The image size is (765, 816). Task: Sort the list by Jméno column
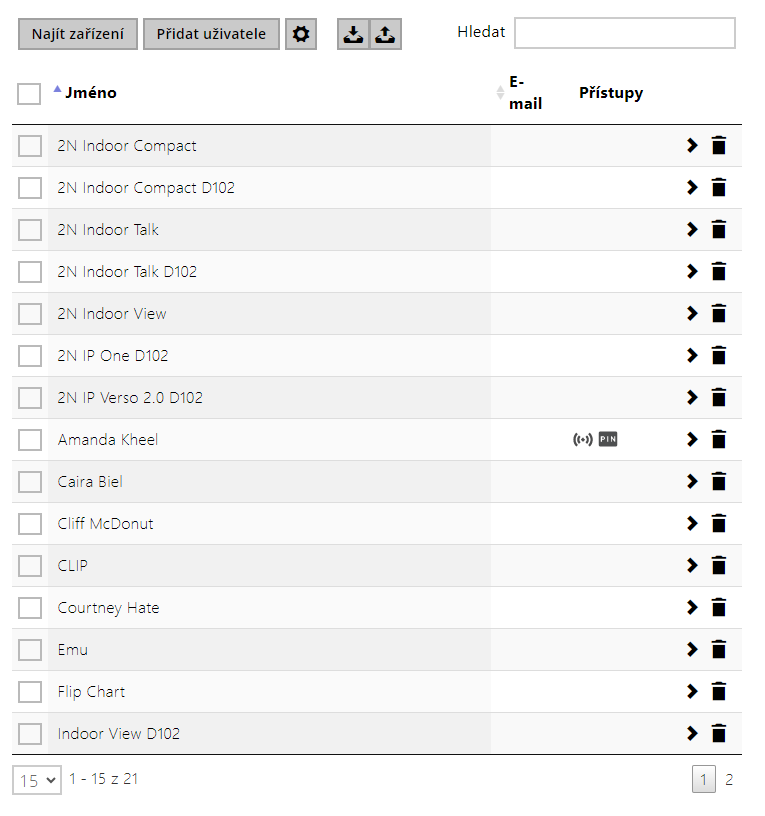point(90,93)
